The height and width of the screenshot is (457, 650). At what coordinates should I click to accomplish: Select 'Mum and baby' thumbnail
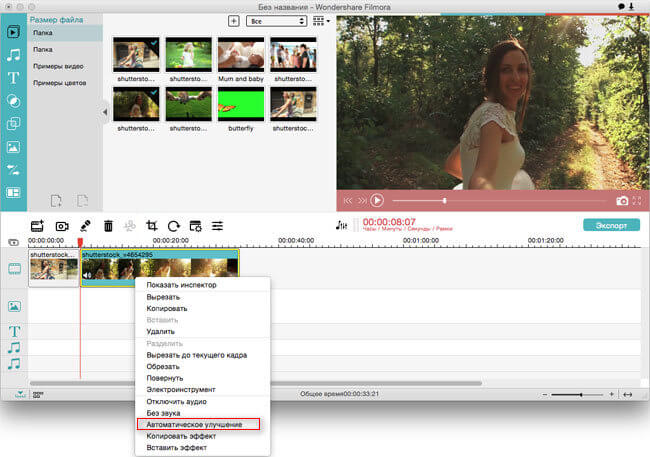241,55
